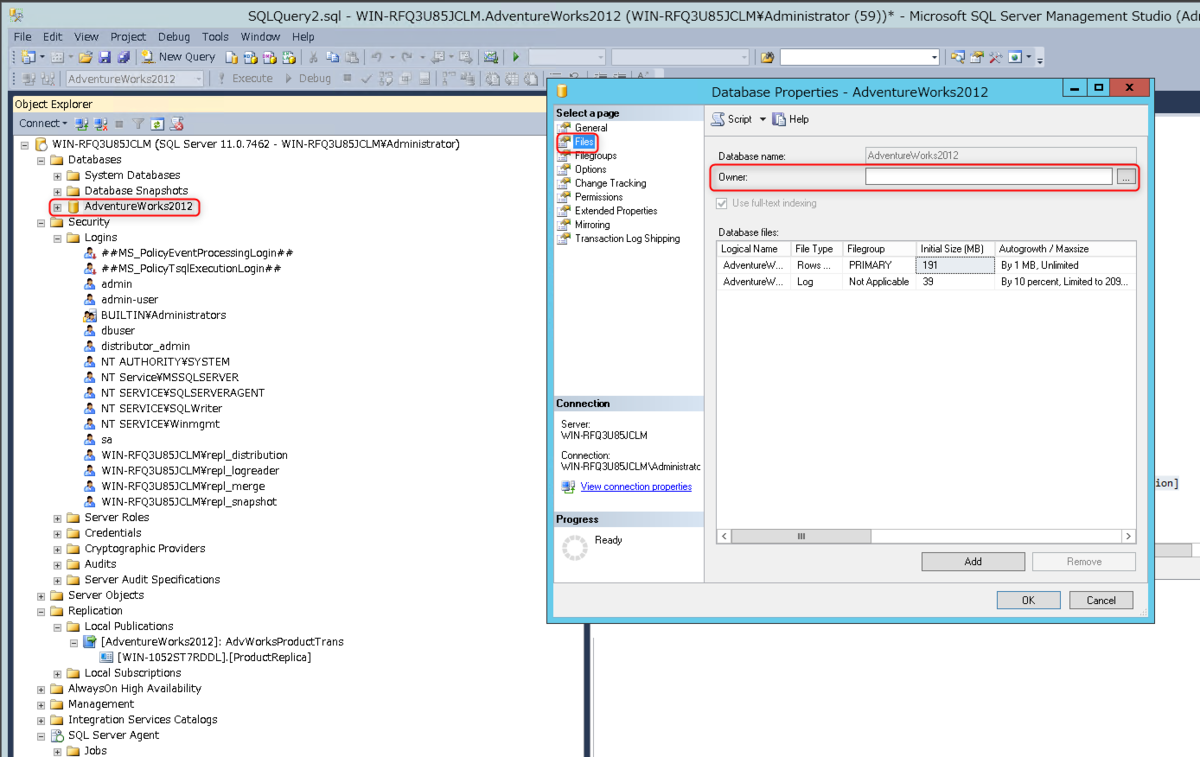
Task: Click the Activity Monitor toolbar icon
Action: click(x=491, y=57)
